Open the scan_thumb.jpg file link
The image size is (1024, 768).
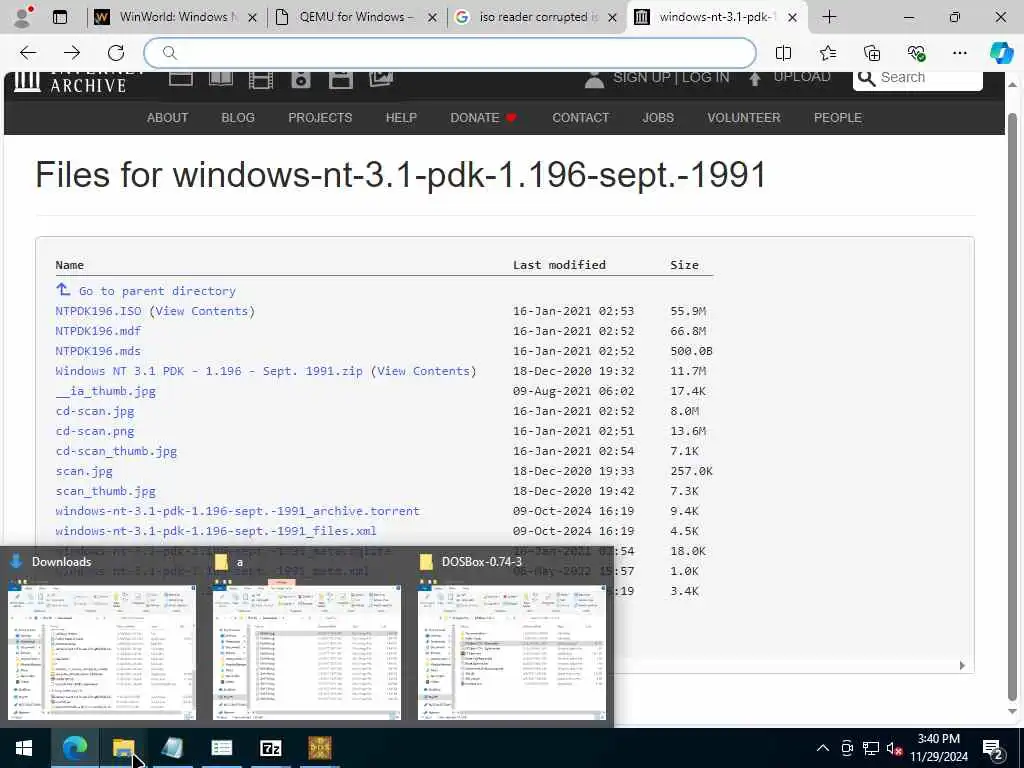pos(106,491)
